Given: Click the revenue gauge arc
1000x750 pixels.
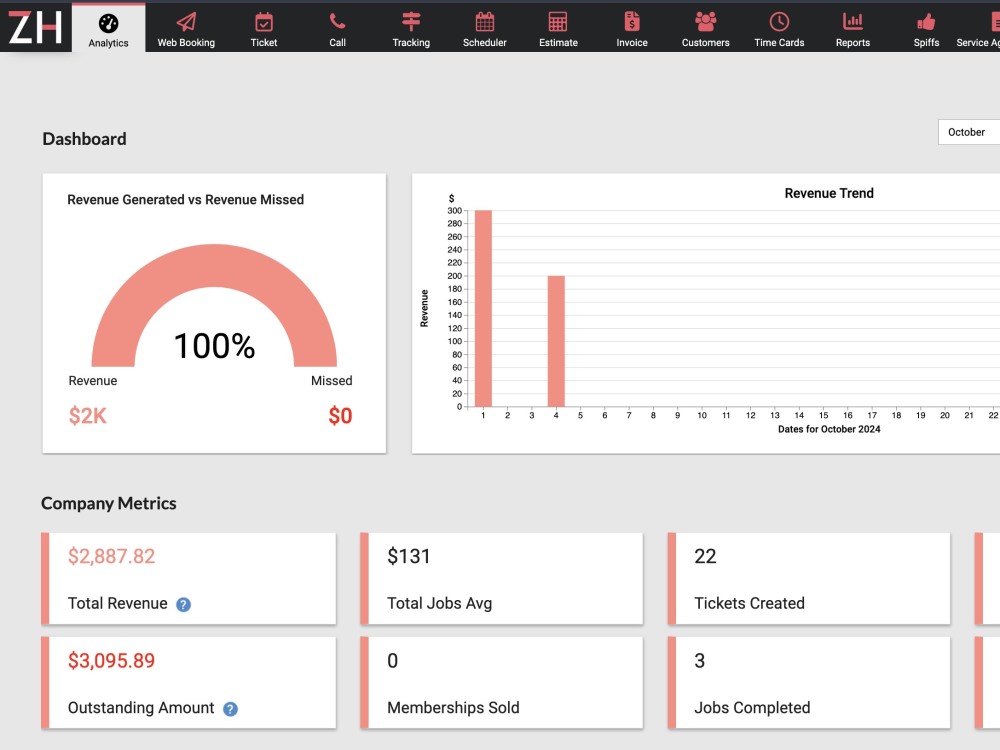Looking at the screenshot, I should 214,265.
